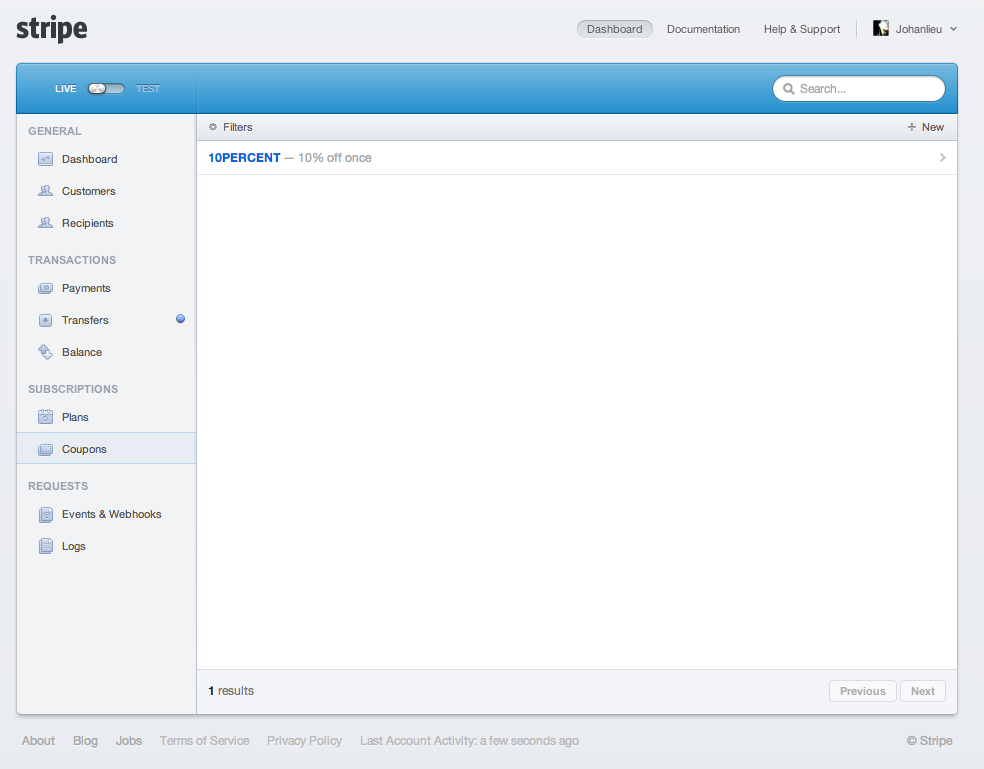Click the Plans calendar icon
Image resolution: width=984 pixels, height=769 pixels.
(45, 417)
